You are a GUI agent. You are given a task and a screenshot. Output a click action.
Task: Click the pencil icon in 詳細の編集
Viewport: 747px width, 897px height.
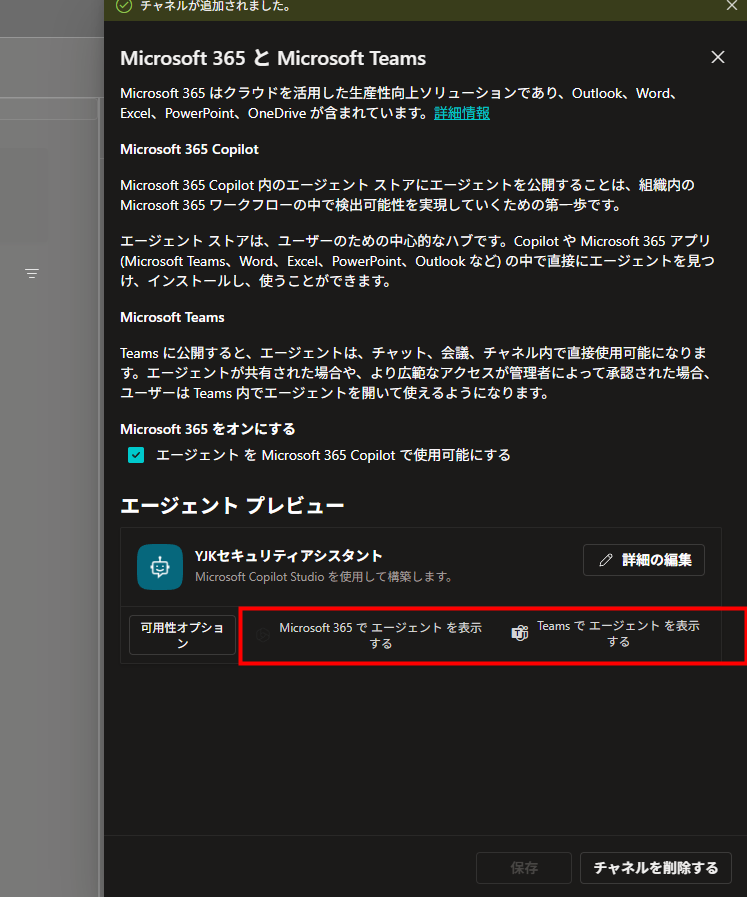(606, 560)
